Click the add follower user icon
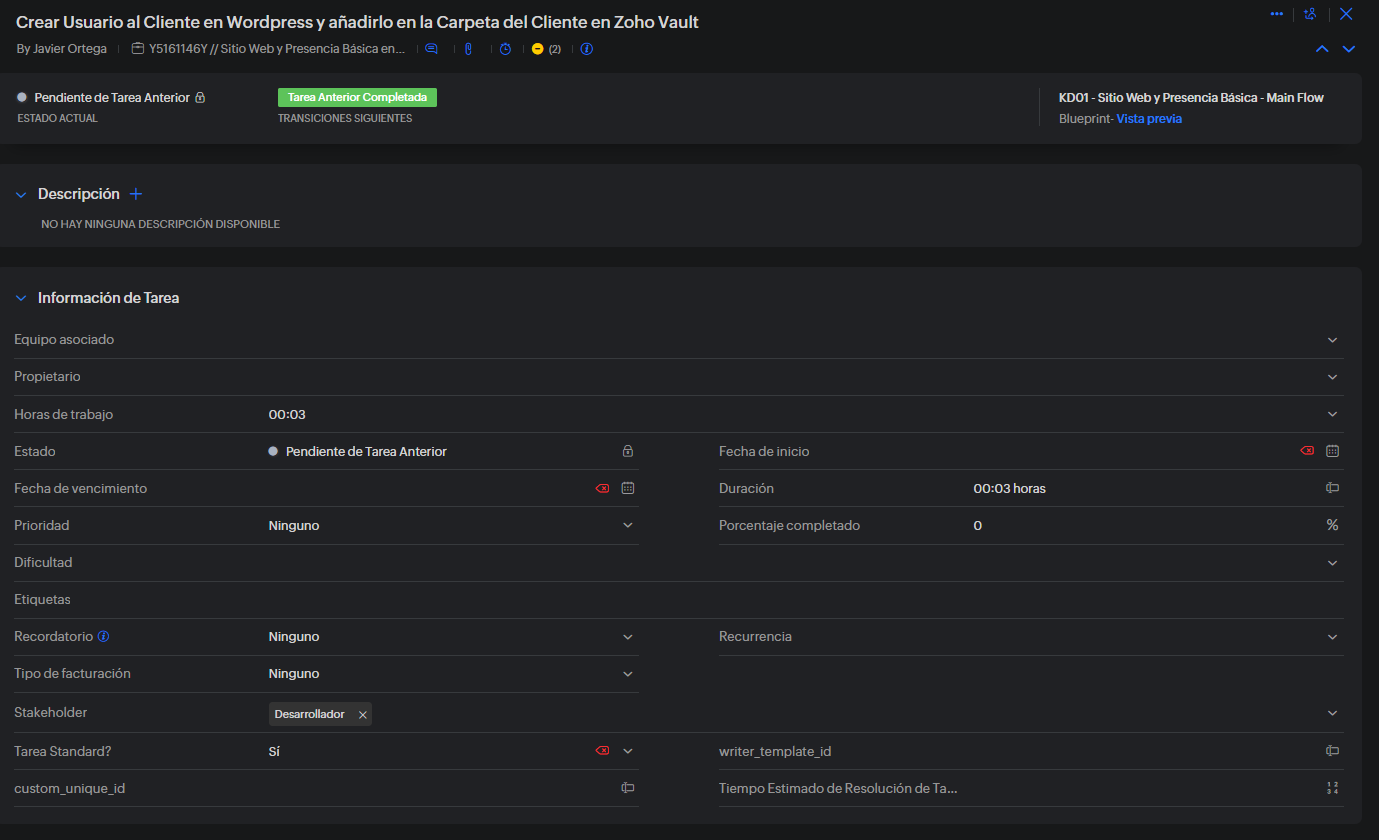Viewport: 1379px width, 840px height. 1310,14
